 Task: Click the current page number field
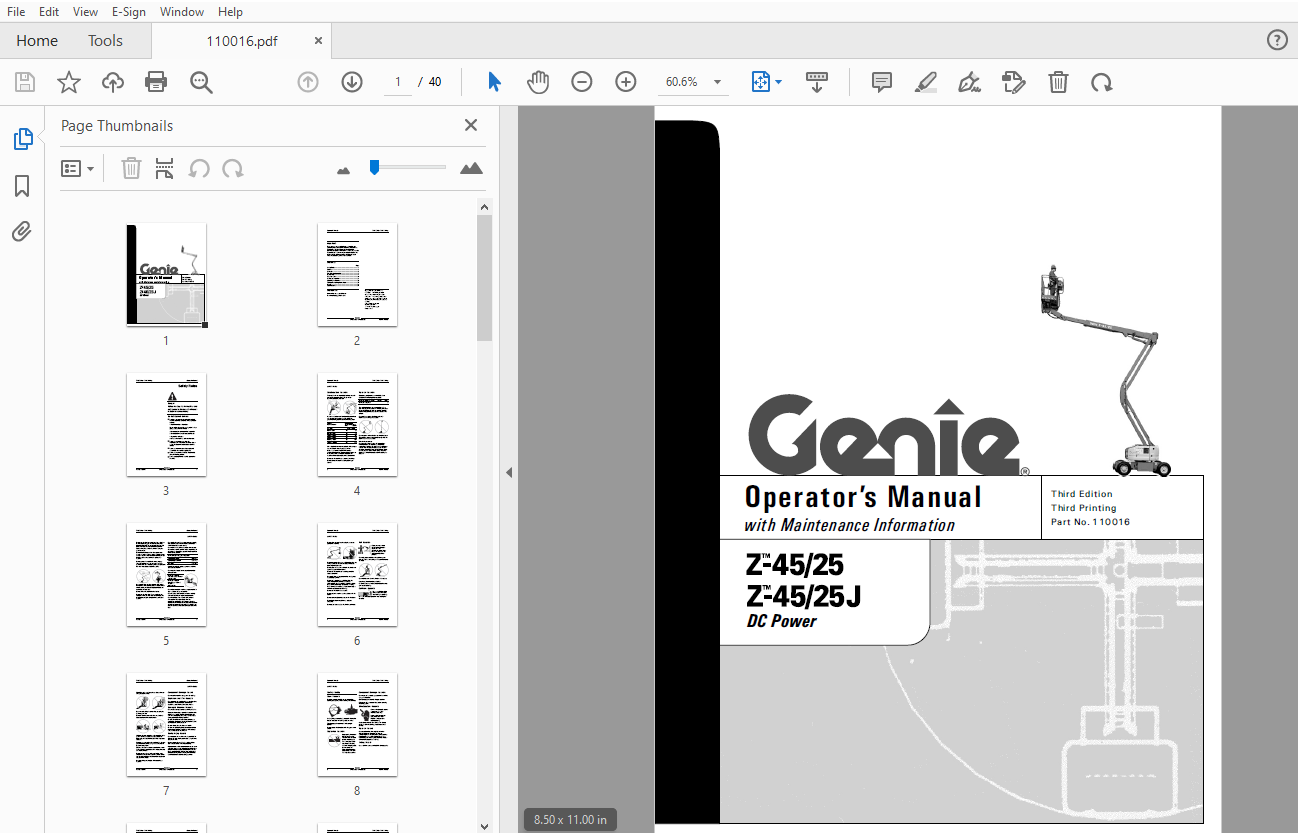[398, 82]
